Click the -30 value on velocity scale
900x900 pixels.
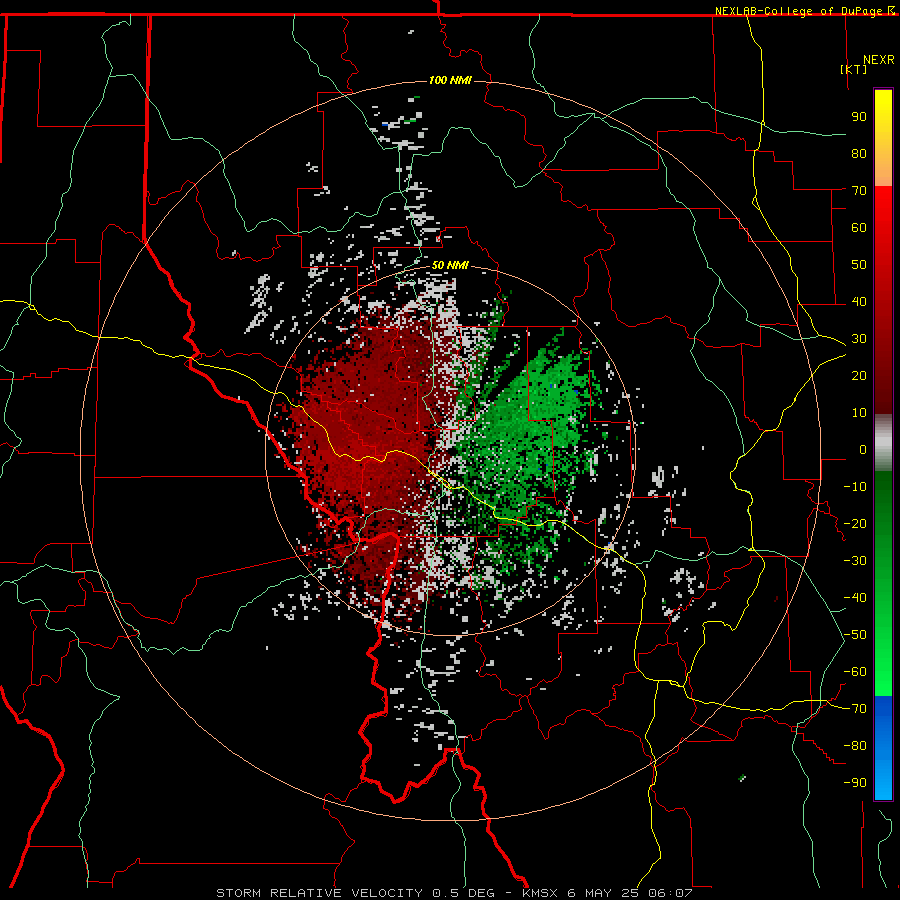click(x=855, y=561)
